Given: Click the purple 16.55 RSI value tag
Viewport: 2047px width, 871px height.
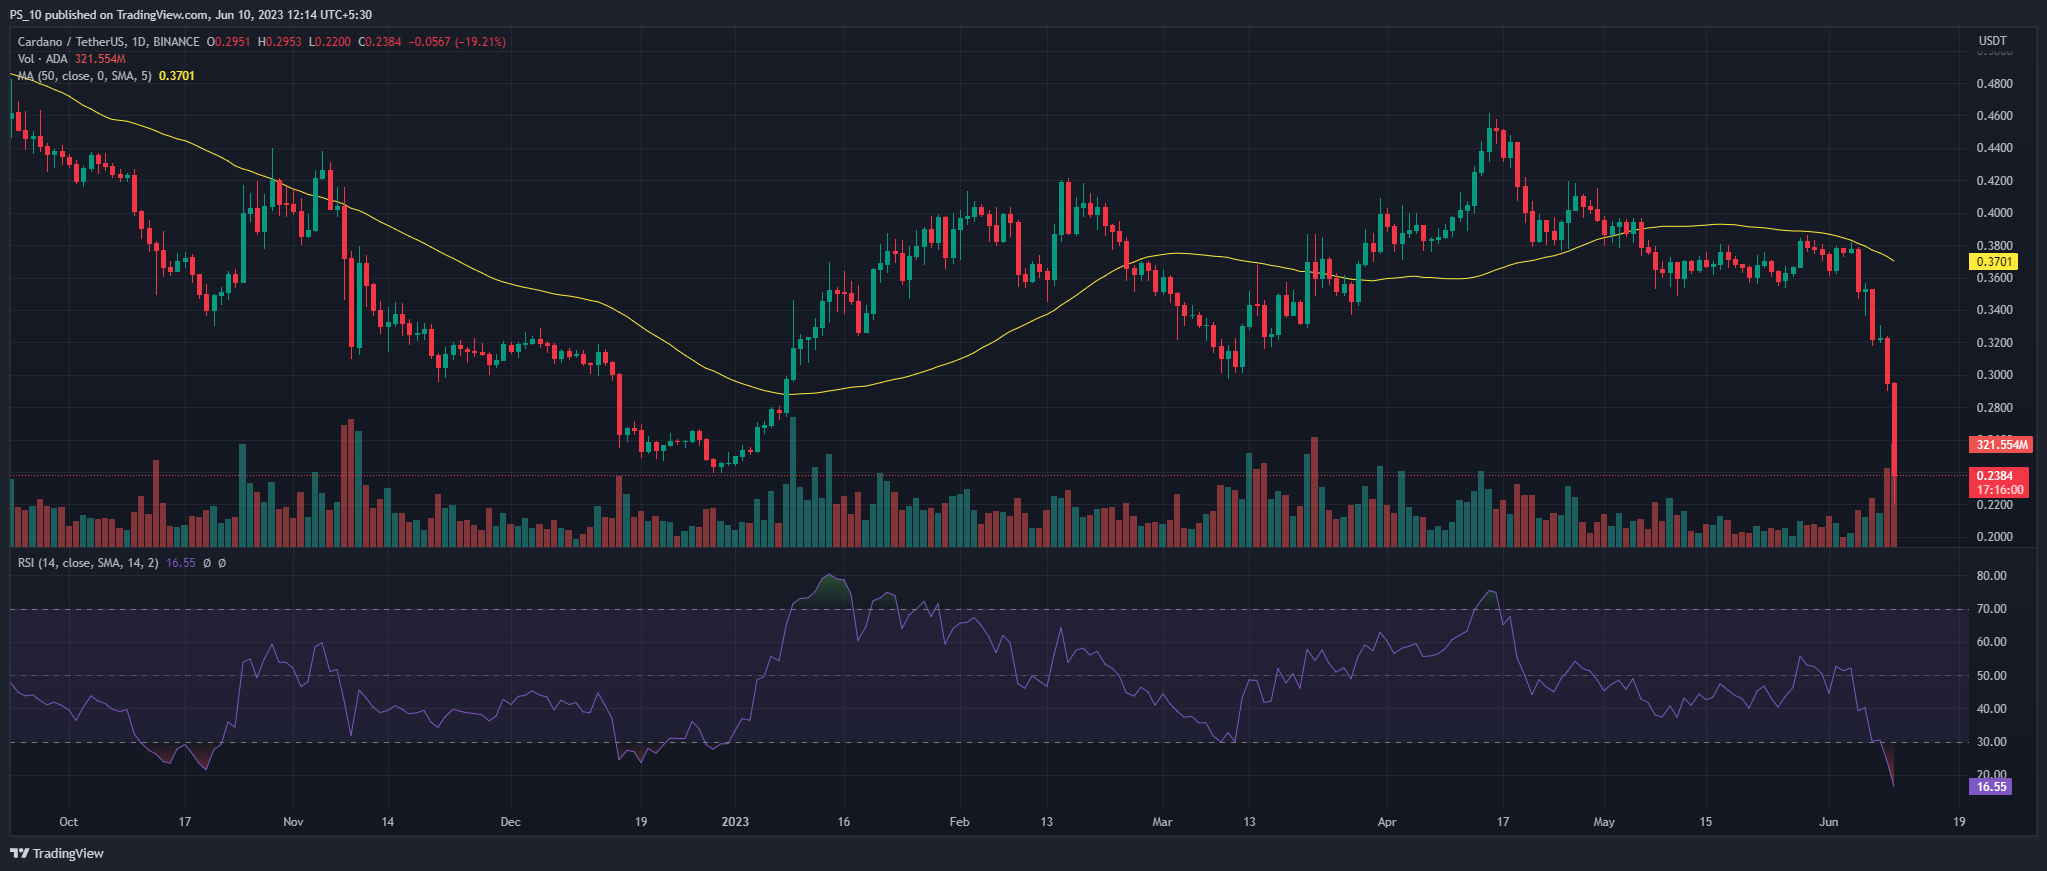Looking at the screenshot, I should tap(1991, 787).
